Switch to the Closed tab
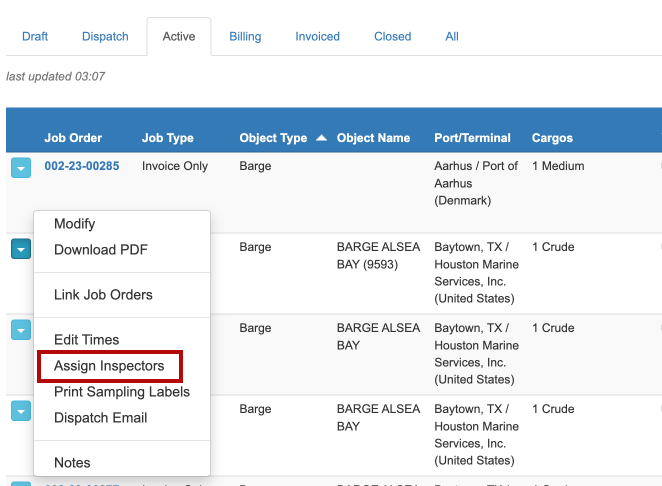The width and height of the screenshot is (662, 486). coord(393,37)
